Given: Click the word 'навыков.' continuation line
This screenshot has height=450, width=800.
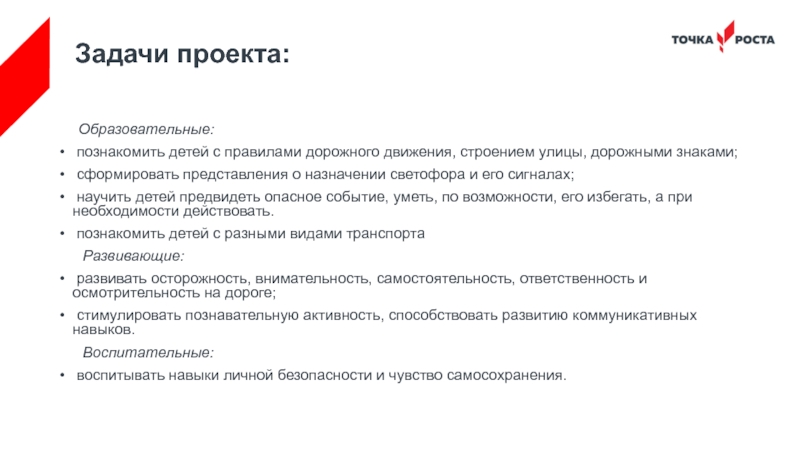Looking at the screenshot, I should [103, 331].
